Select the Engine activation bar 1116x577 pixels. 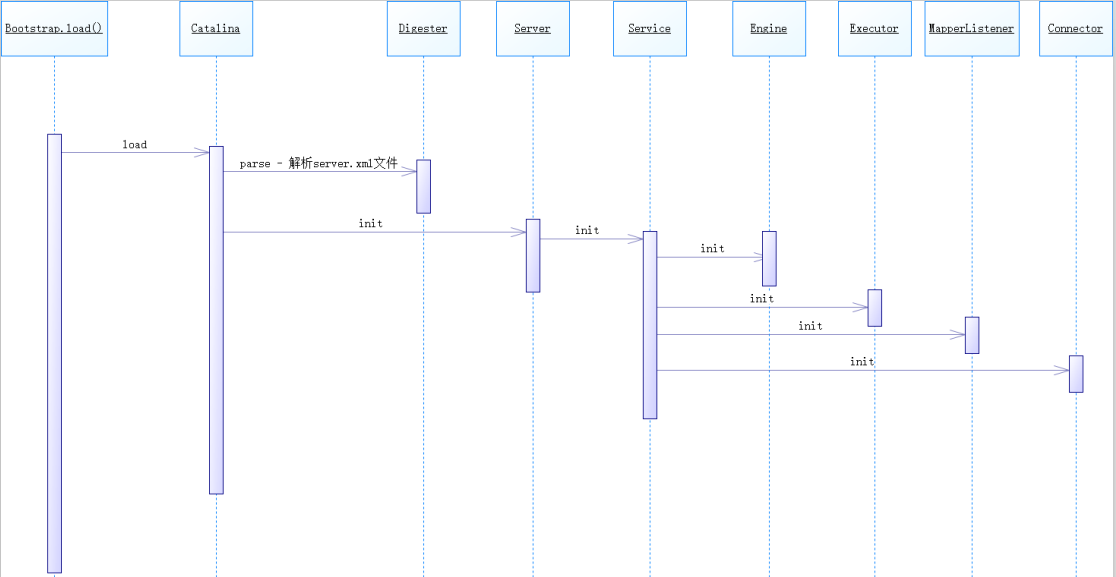[x=769, y=259]
